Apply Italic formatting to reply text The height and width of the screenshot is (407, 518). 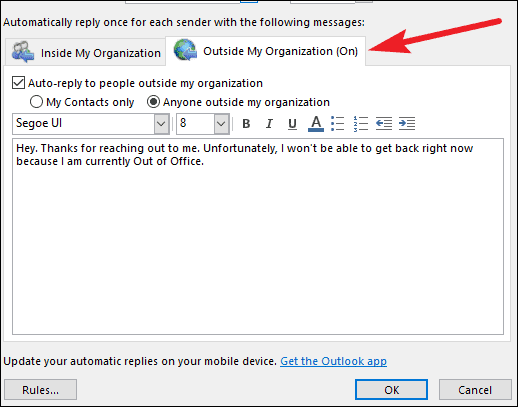[x=269, y=124]
